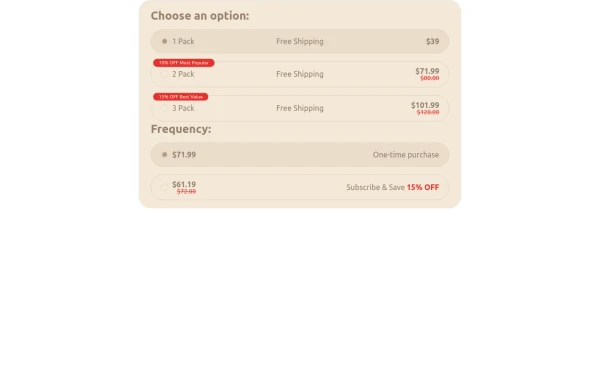Click the 'One-time purchase' label
Screen dimensions: 600x384
tap(406, 155)
